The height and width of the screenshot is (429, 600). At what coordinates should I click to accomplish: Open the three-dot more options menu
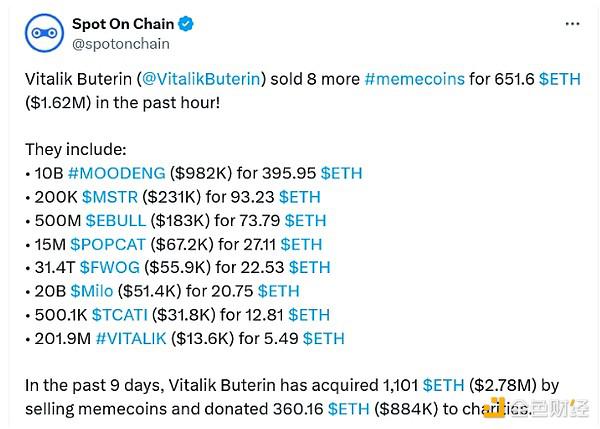pyautogui.click(x=572, y=24)
